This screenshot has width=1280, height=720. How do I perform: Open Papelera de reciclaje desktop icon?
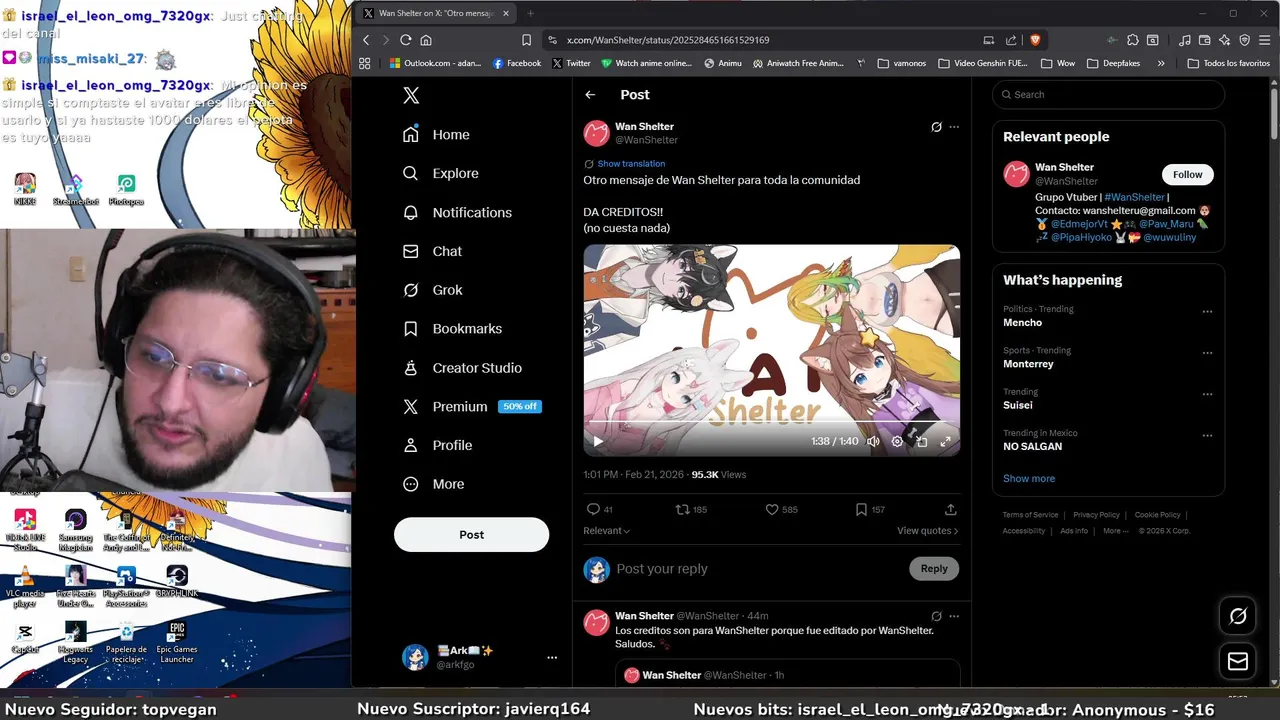pyautogui.click(x=126, y=642)
